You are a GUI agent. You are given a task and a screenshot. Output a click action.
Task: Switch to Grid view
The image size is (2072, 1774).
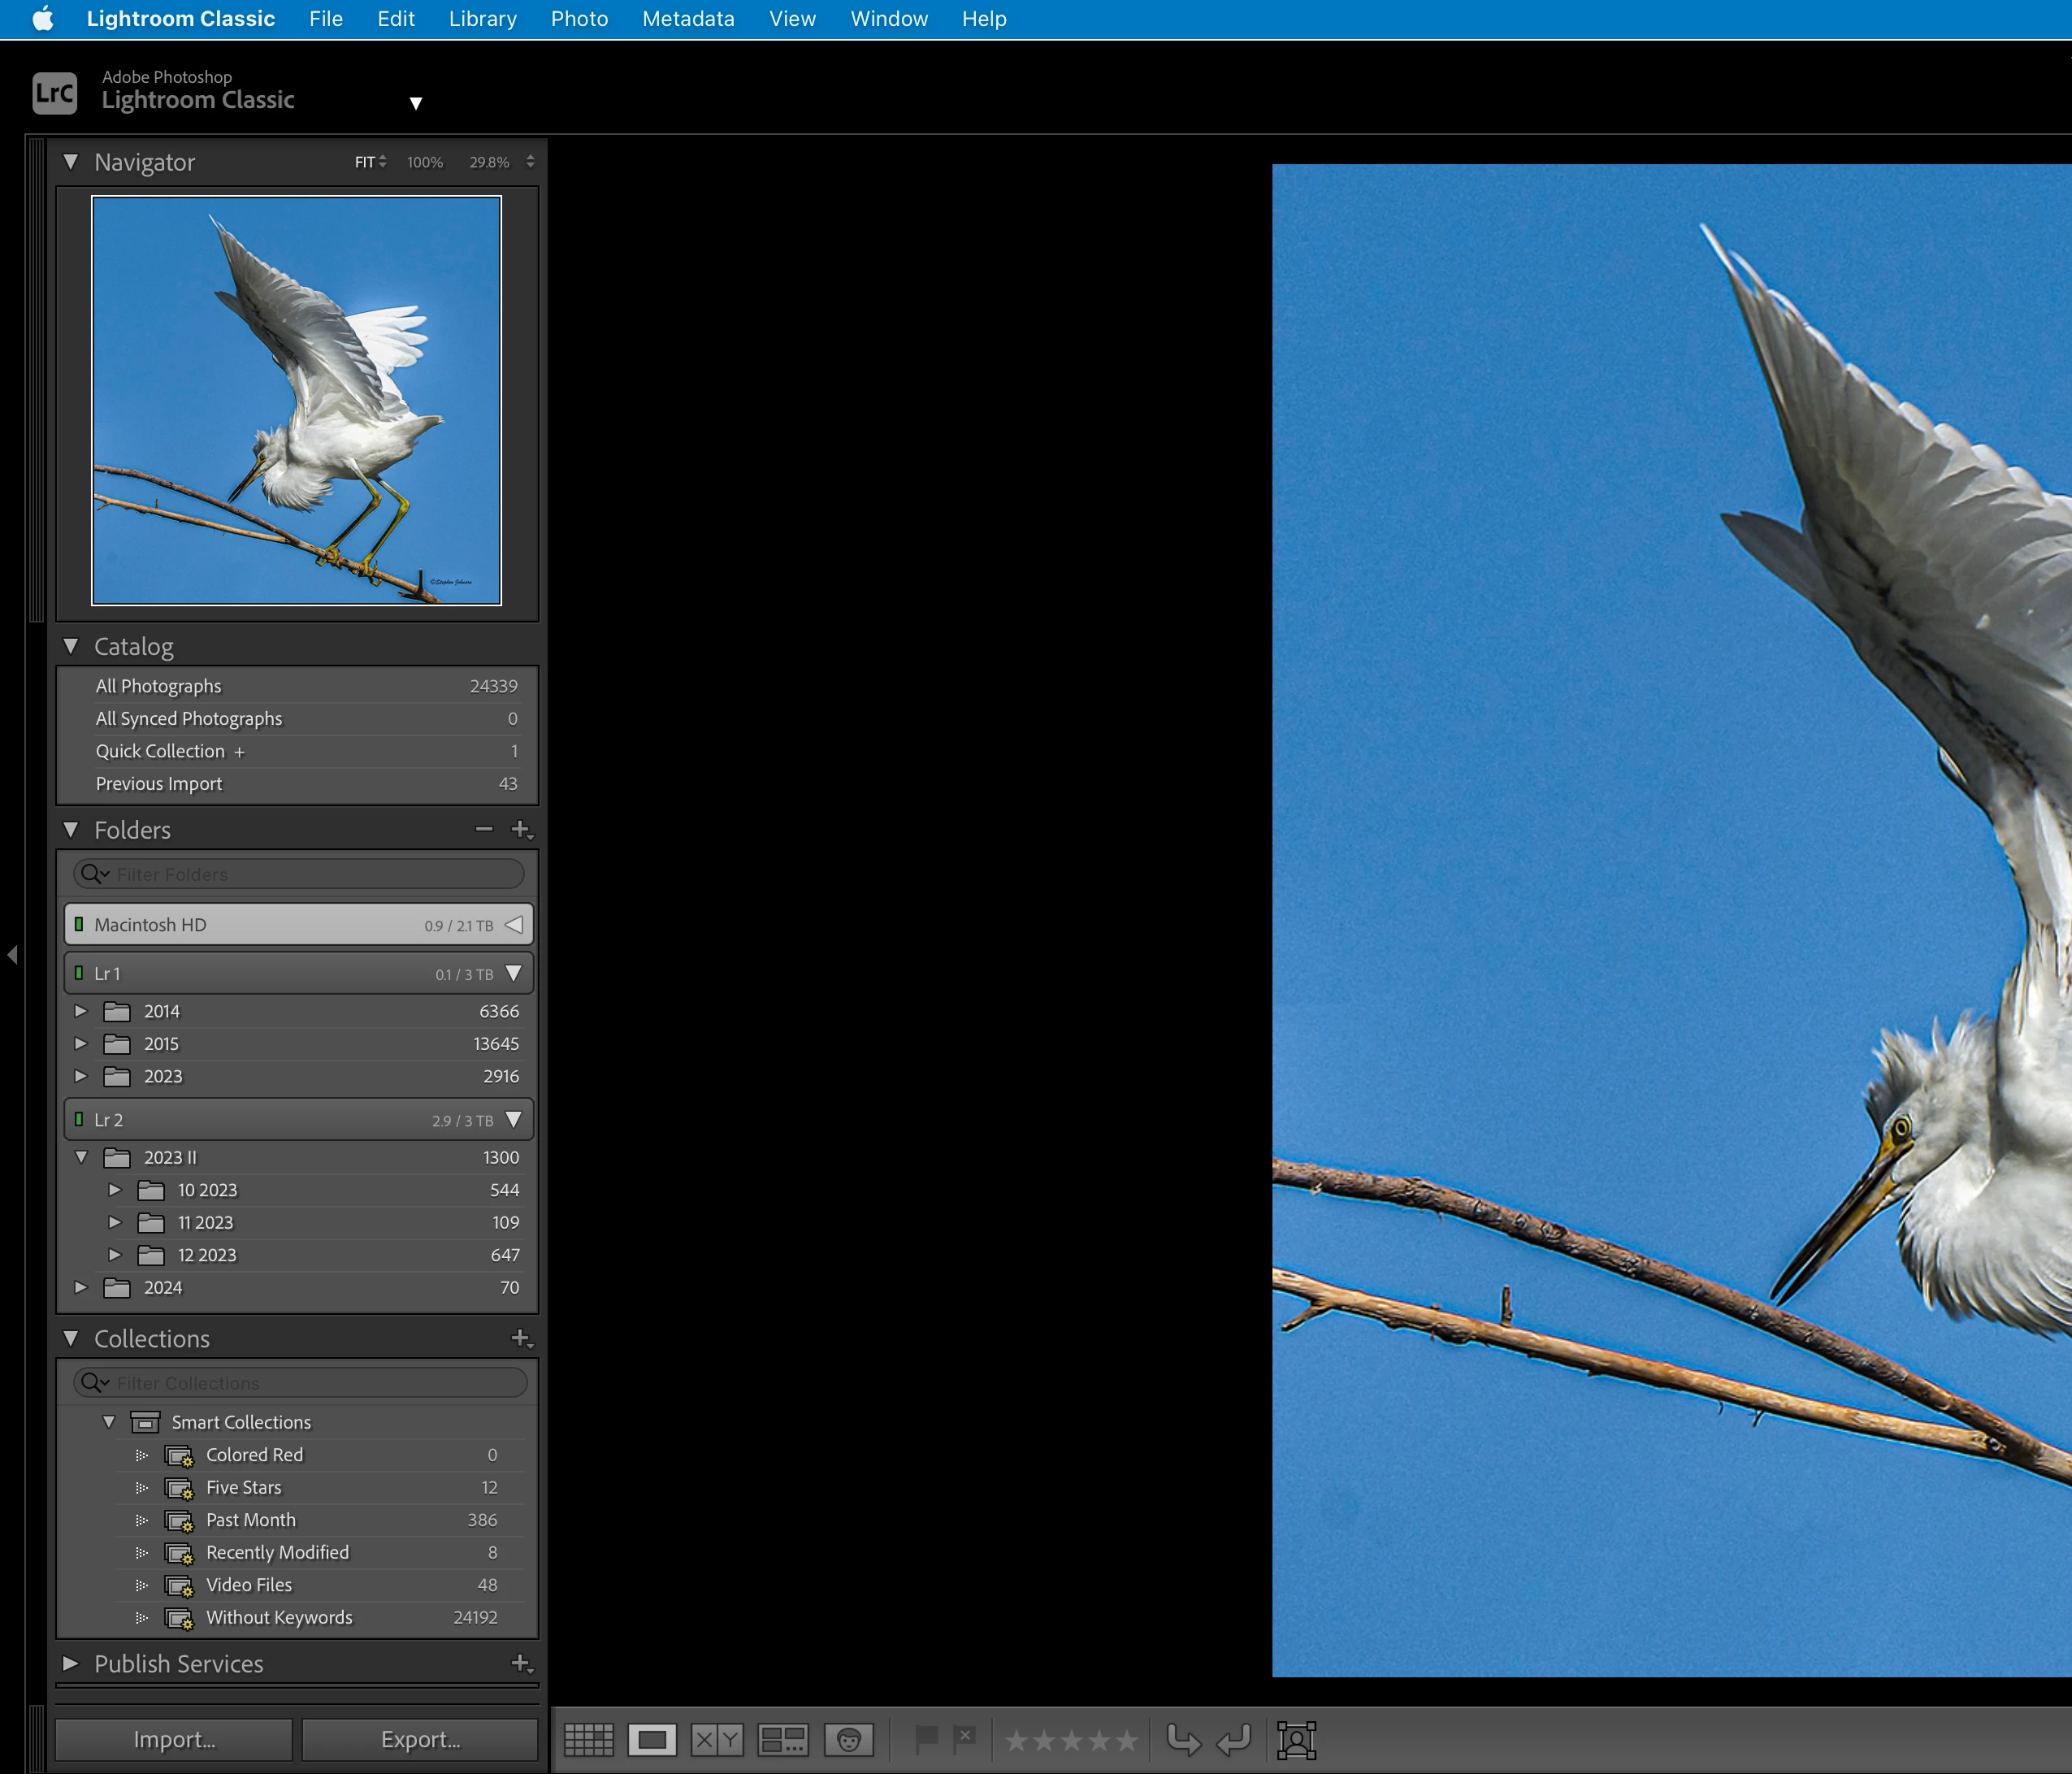point(589,1740)
